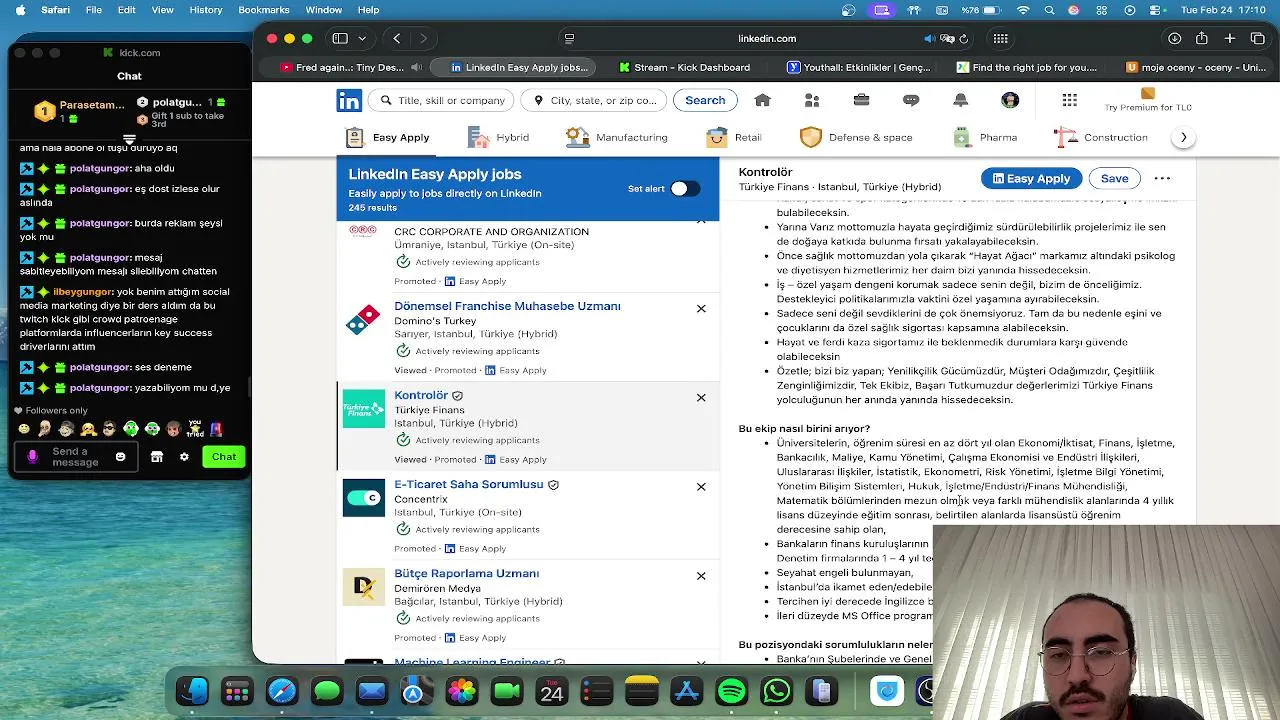1280x720 pixels.
Task: Open the Messaging speech bubble icon
Action: click(x=911, y=100)
